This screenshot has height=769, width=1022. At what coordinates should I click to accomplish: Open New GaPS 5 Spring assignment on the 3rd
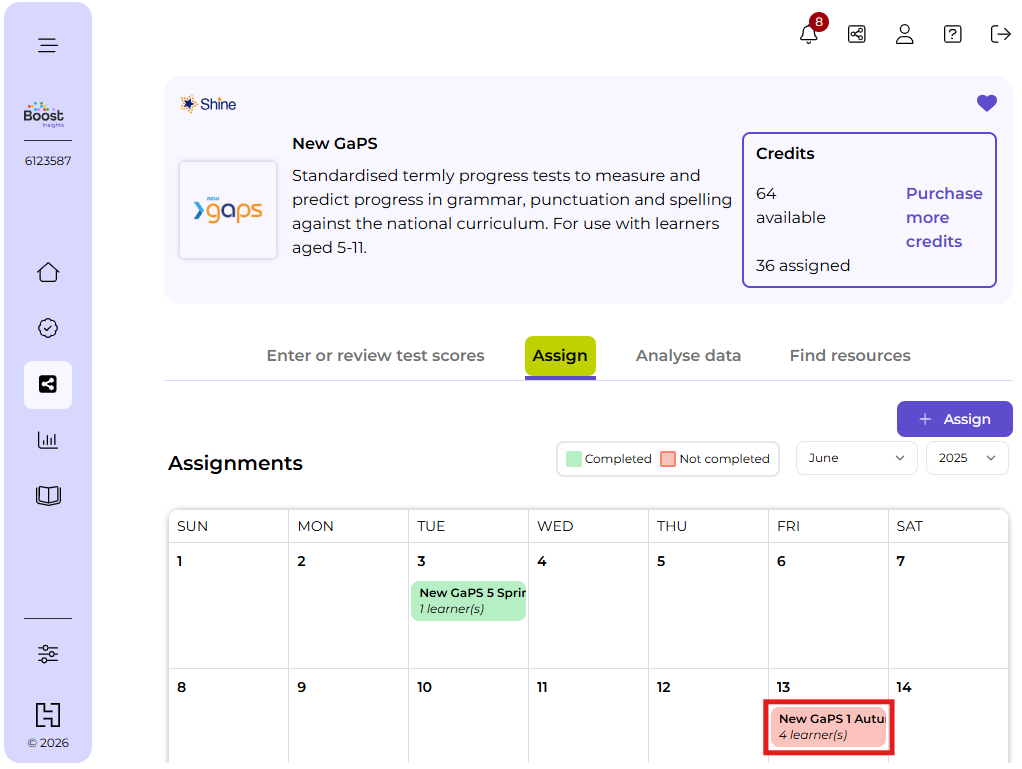(468, 601)
